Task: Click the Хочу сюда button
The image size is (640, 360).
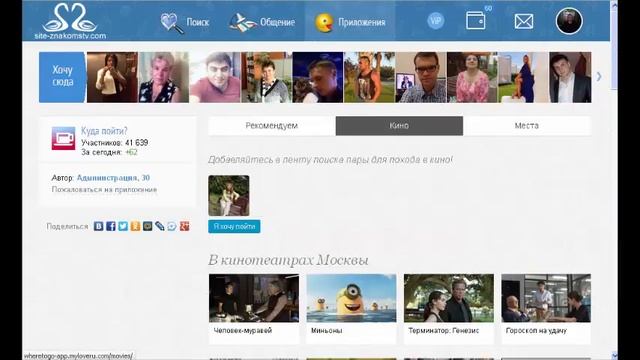Action: coord(62,77)
